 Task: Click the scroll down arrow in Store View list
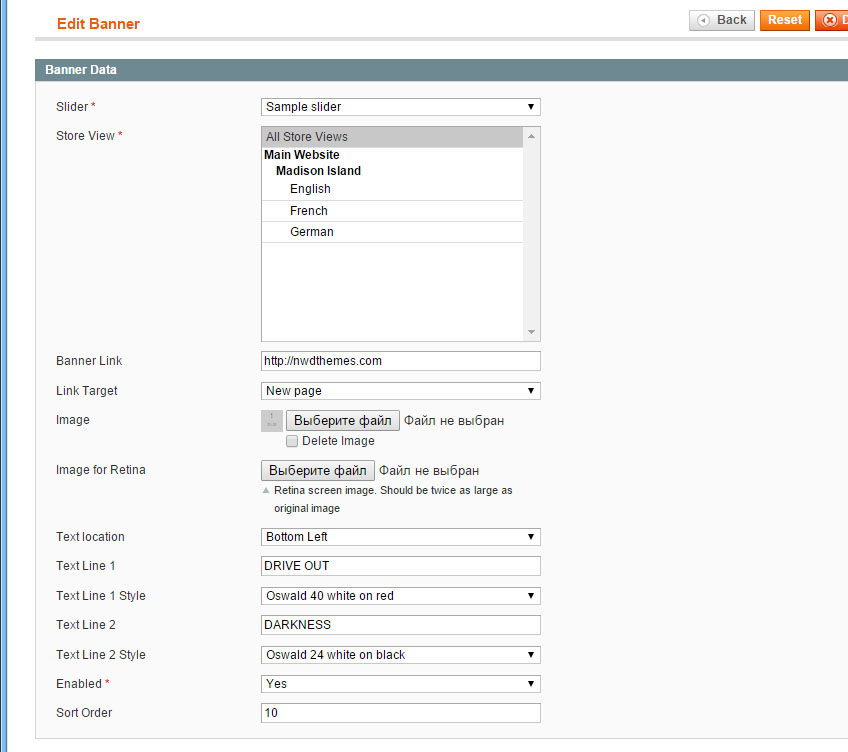coord(531,332)
